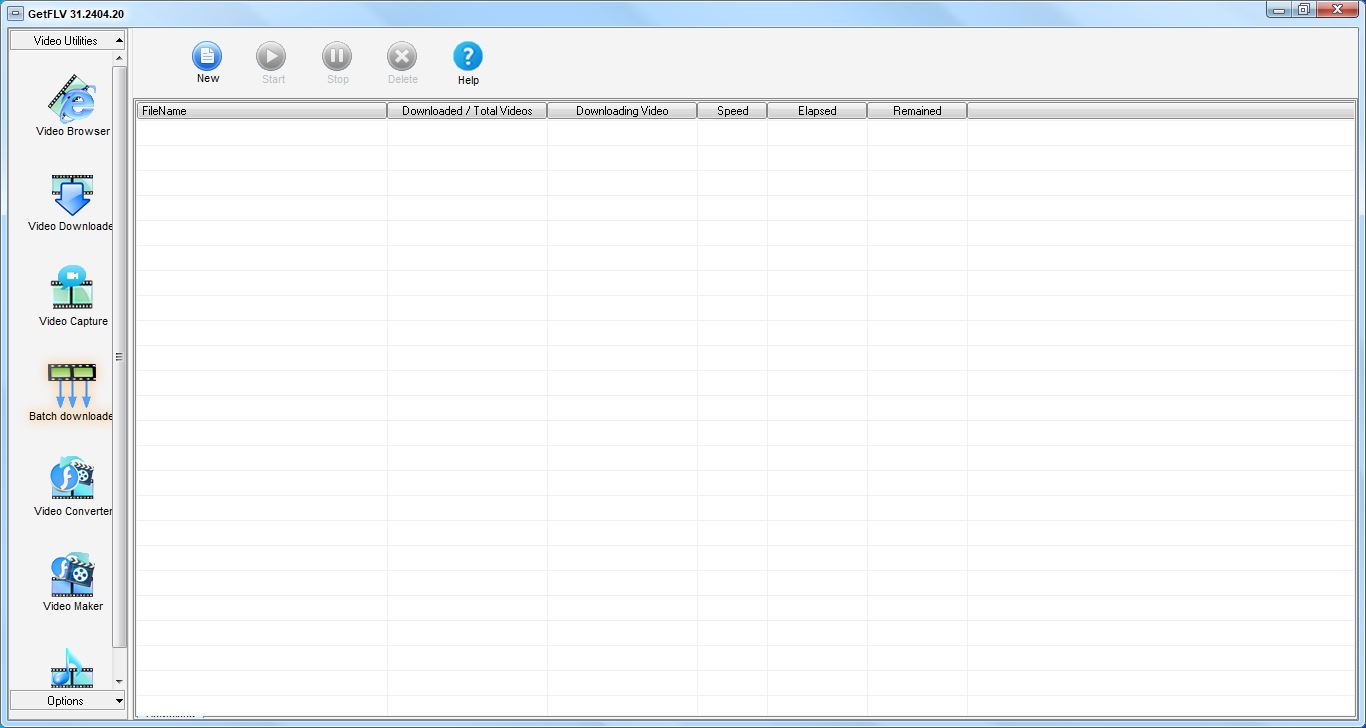Close the GetFLV window
Image resolution: width=1366 pixels, height=728 pixels.
(x=1337, y=9)
